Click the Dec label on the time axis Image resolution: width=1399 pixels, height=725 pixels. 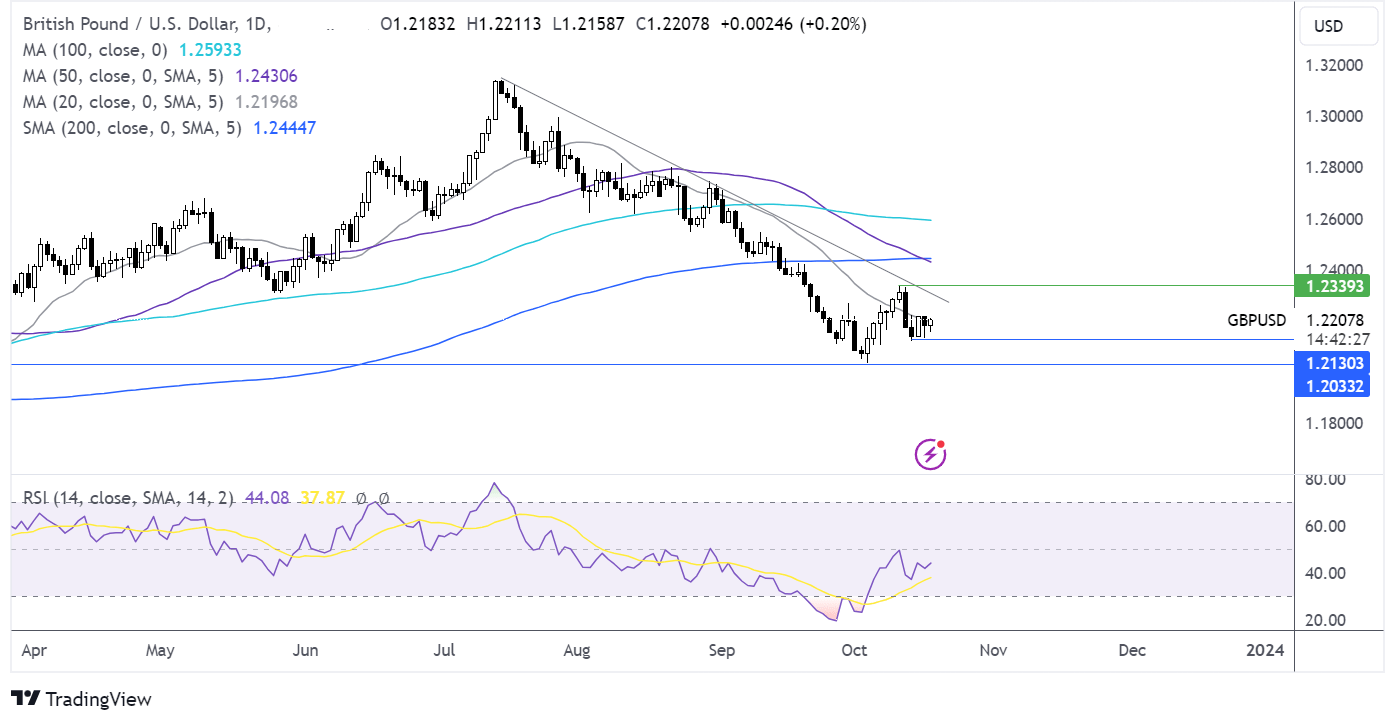[1131, 650]
